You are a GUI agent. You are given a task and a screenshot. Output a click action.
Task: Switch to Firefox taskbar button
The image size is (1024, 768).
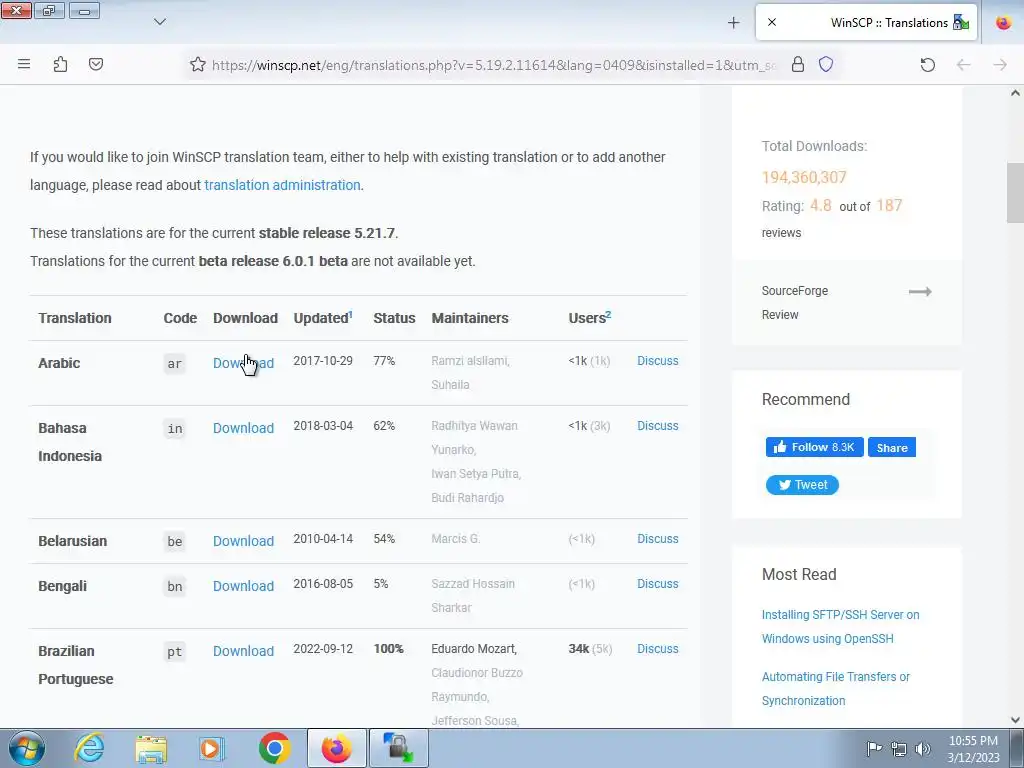point(337,748)
